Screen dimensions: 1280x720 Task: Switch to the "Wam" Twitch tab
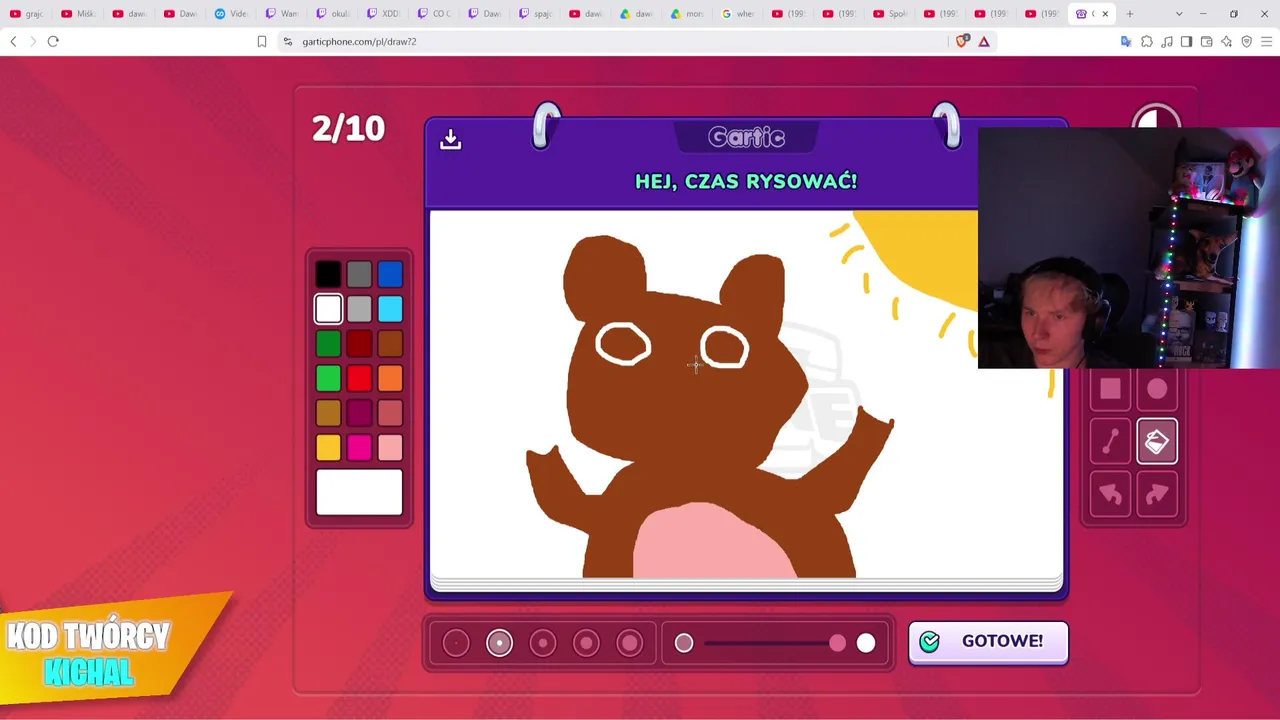coord(282,14)
